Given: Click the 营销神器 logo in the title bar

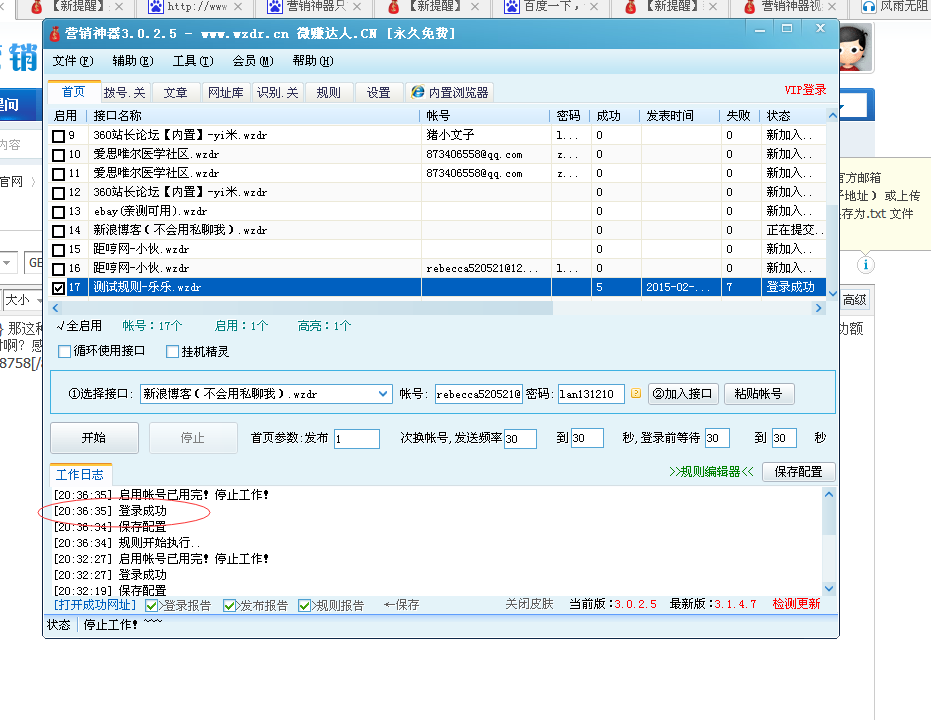Looking at the screenshot, I should tap(55, 33).
